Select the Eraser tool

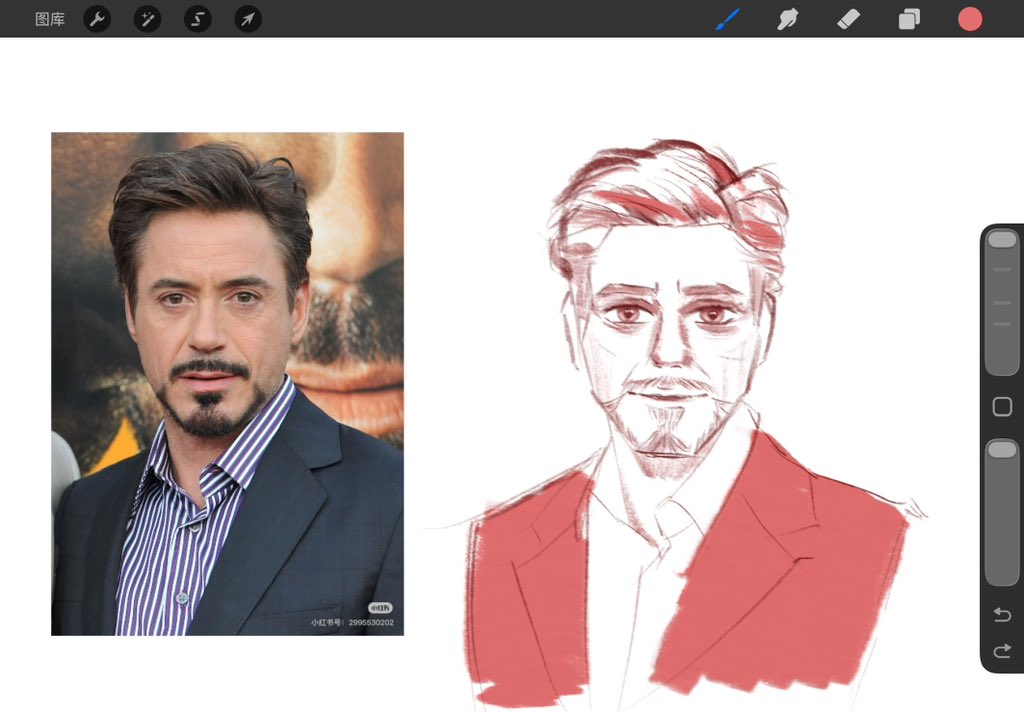coord(848,19)
